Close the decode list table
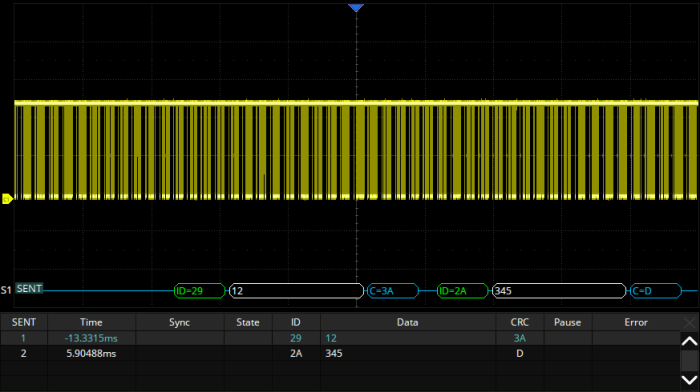 (x=689, y=322)
